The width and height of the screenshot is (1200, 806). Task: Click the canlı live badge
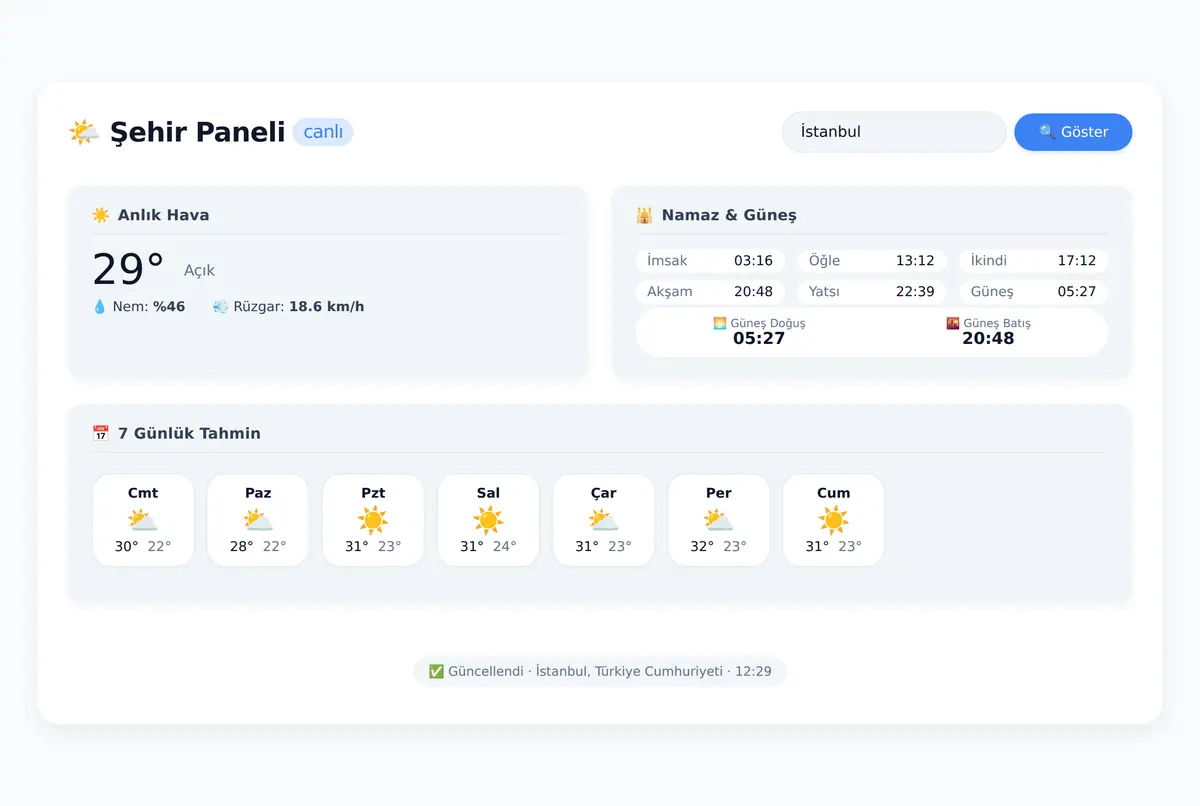click(323, 132)
